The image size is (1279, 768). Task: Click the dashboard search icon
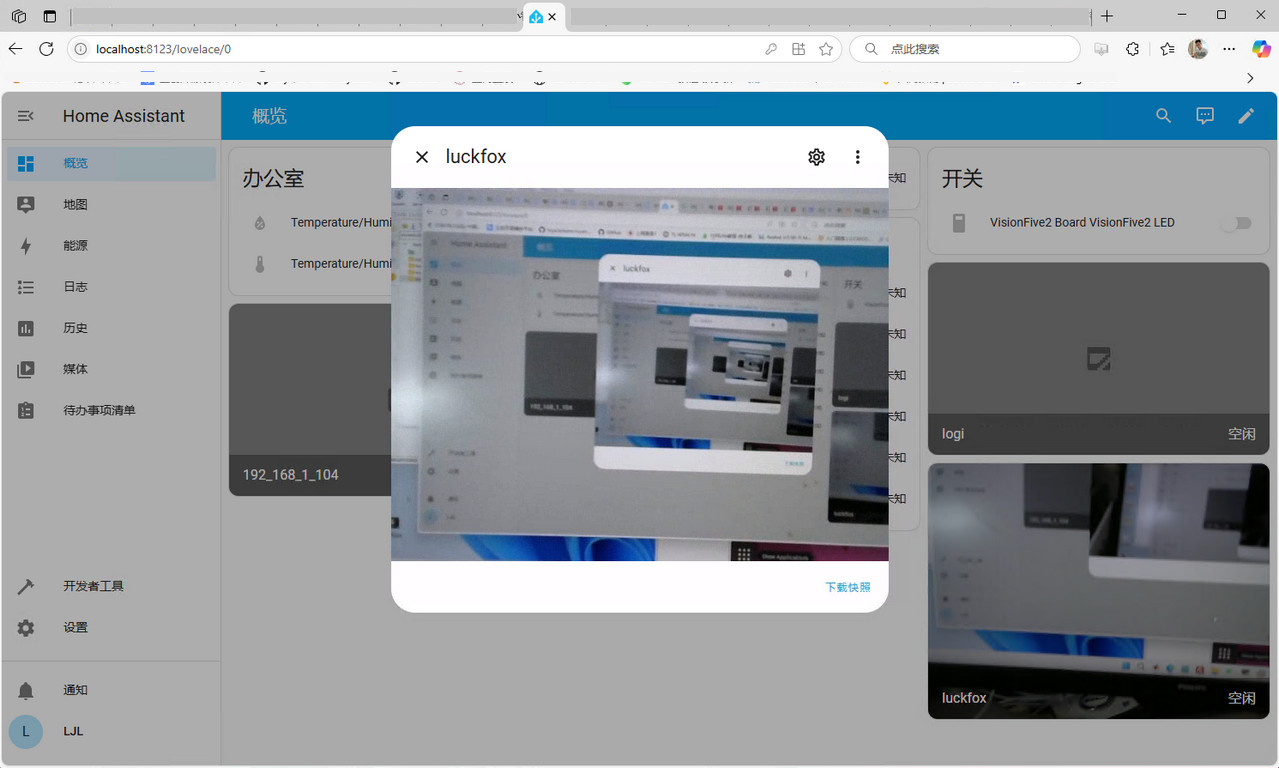(1164, 116)
